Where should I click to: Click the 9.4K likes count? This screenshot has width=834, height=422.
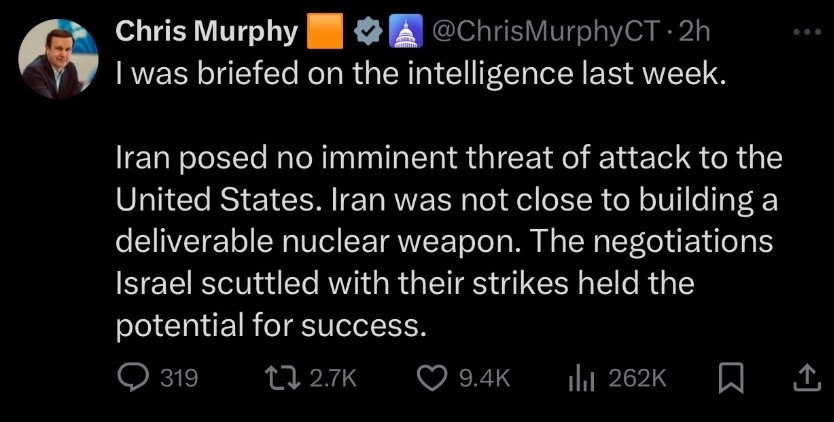481,379
